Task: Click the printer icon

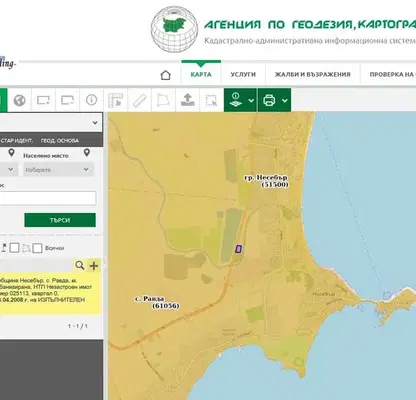Action: [269, 100]
